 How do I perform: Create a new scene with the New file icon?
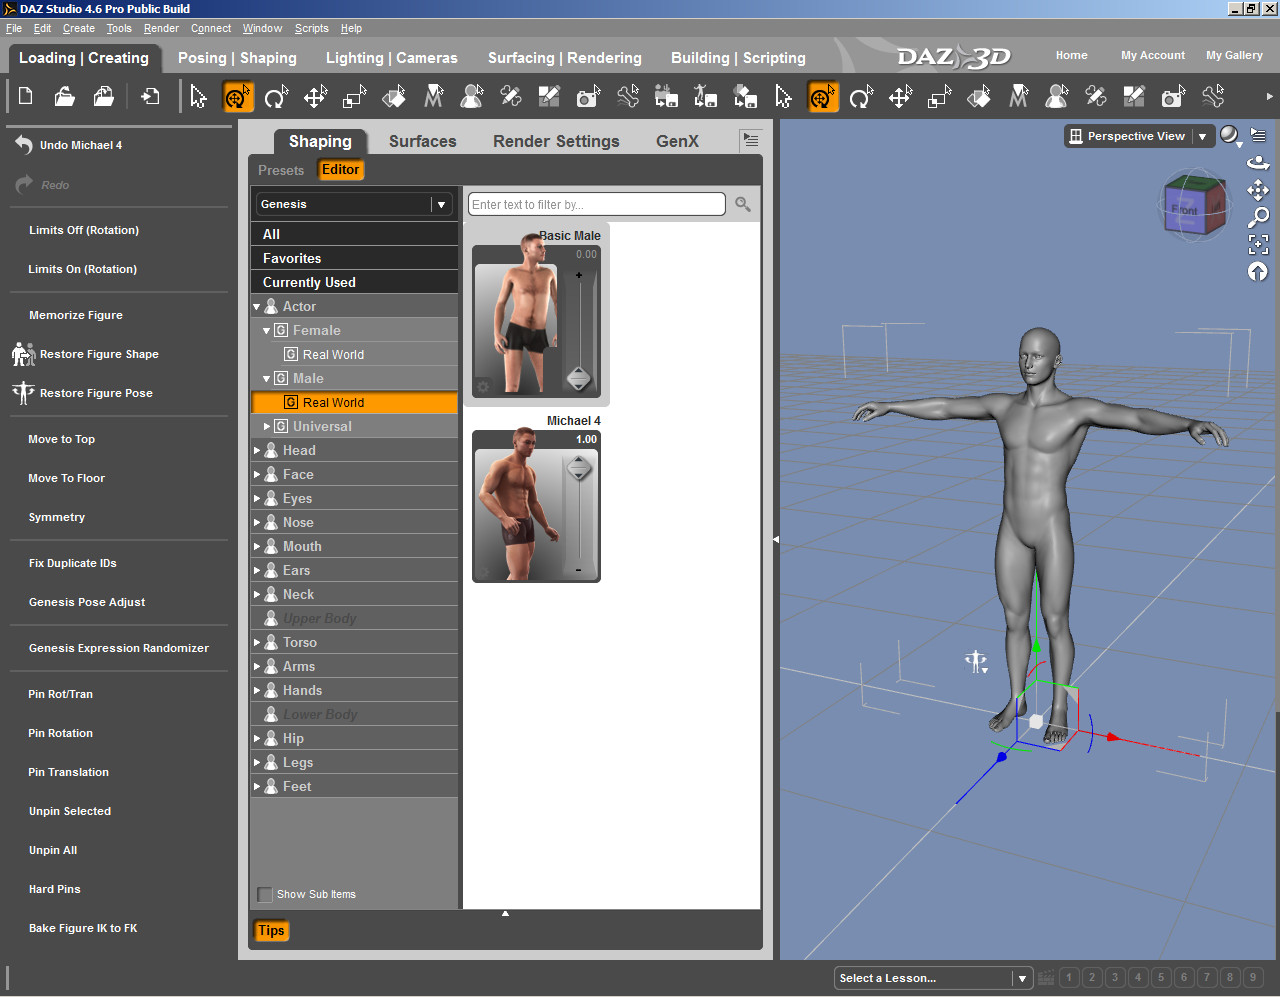pyautogui.click(x=26, y=96)
